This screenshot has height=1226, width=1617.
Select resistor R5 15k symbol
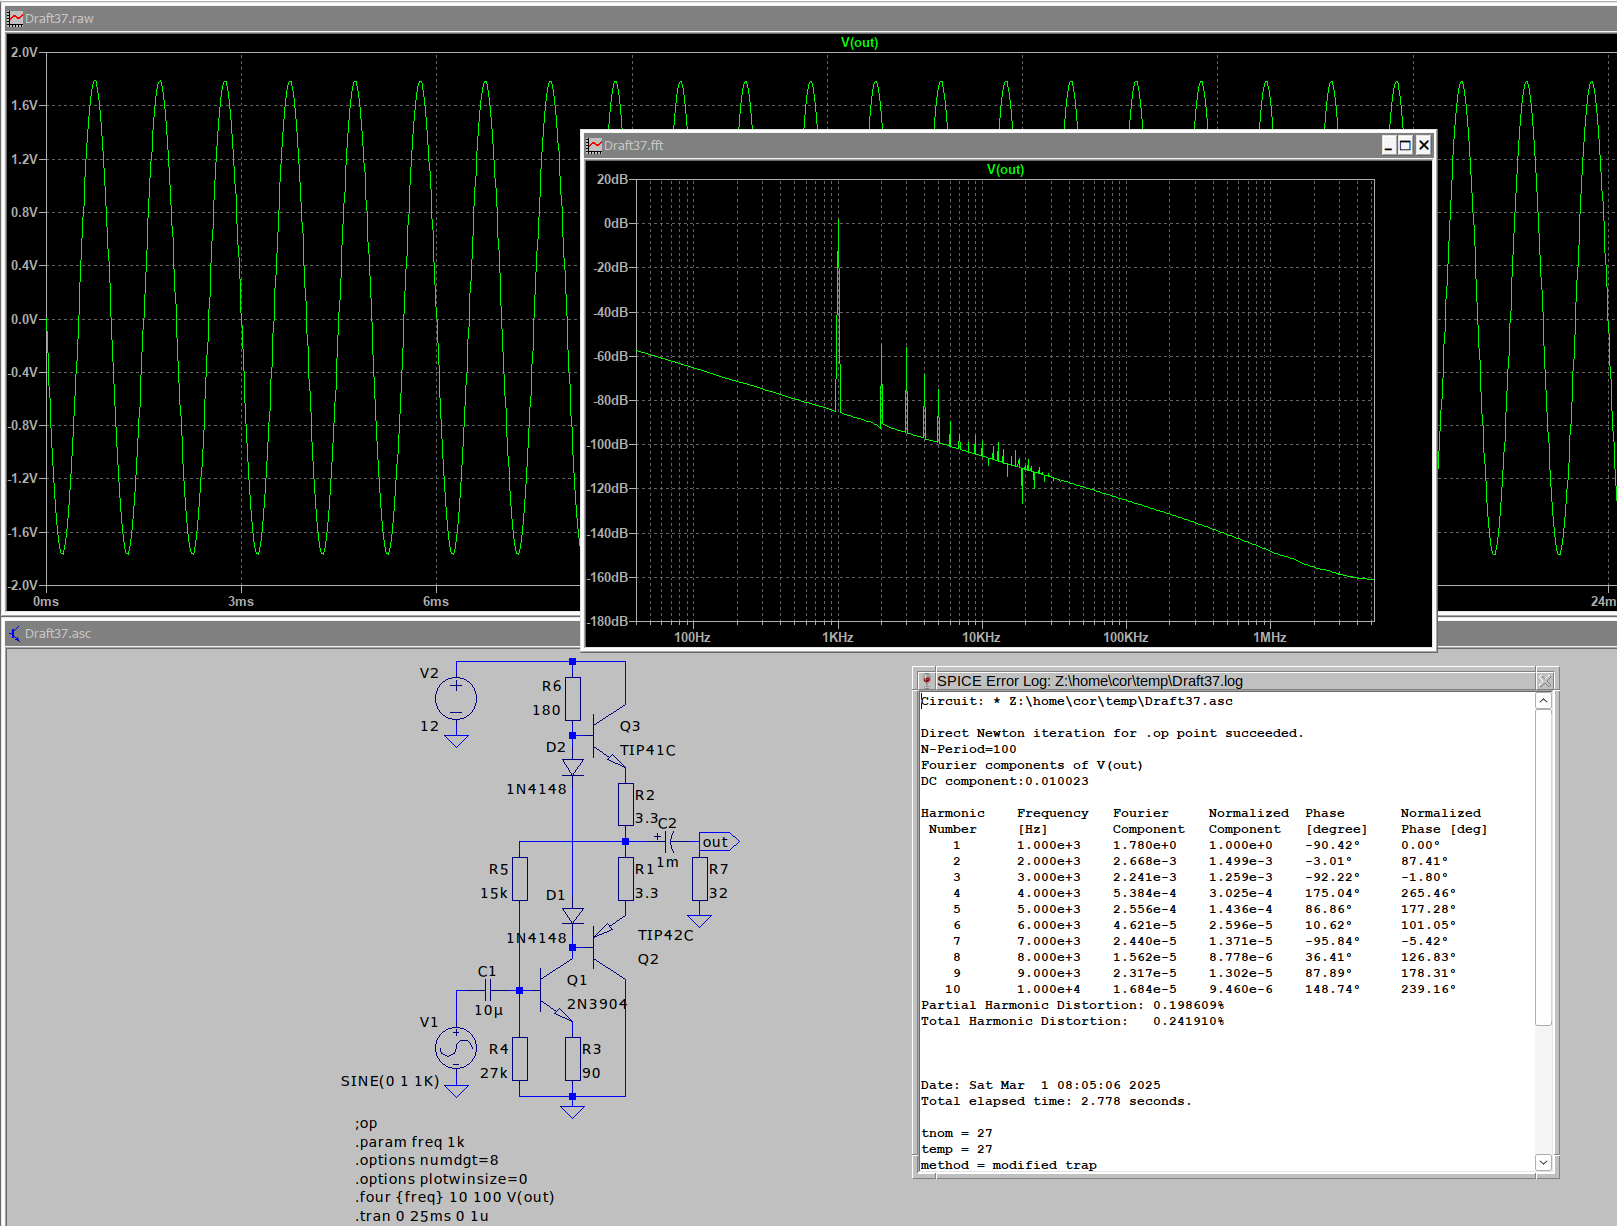[520, 880]
